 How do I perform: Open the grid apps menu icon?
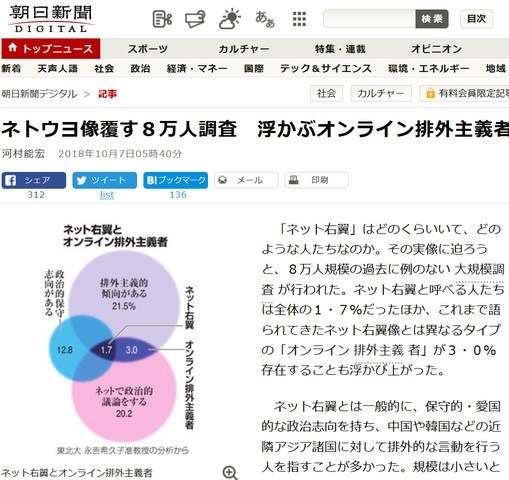299,19
